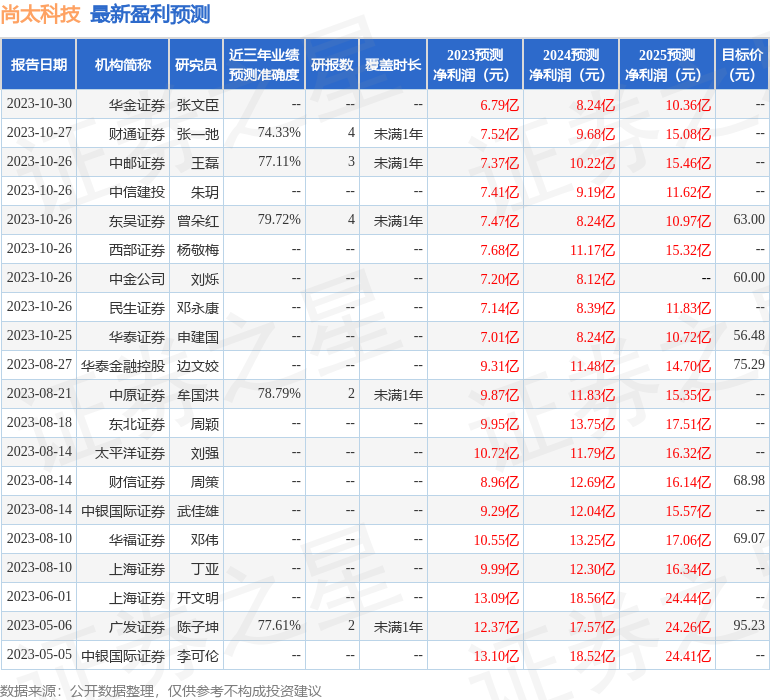
Task: Click target price 95.23
Action: pos(749,625)
